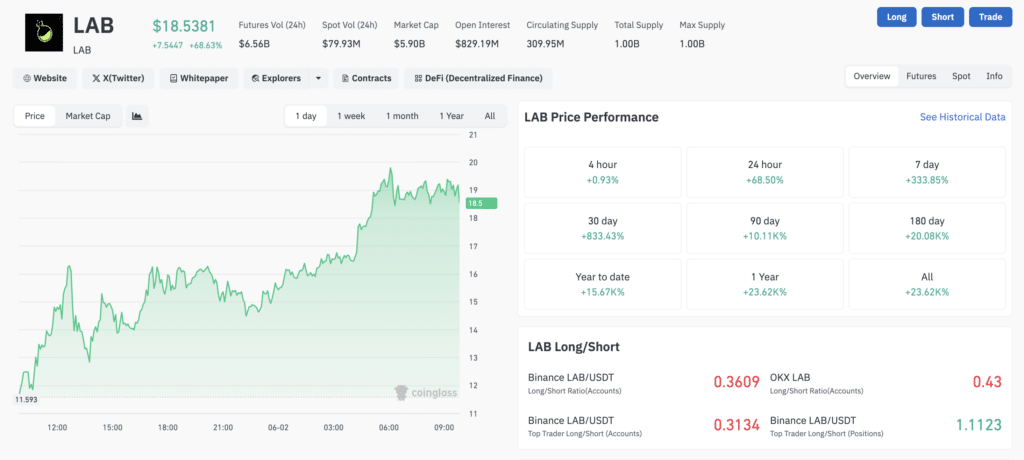Select the 1 month timeframe
Viewport: 1024px width, 460px height.
click(x=402, y=116)
